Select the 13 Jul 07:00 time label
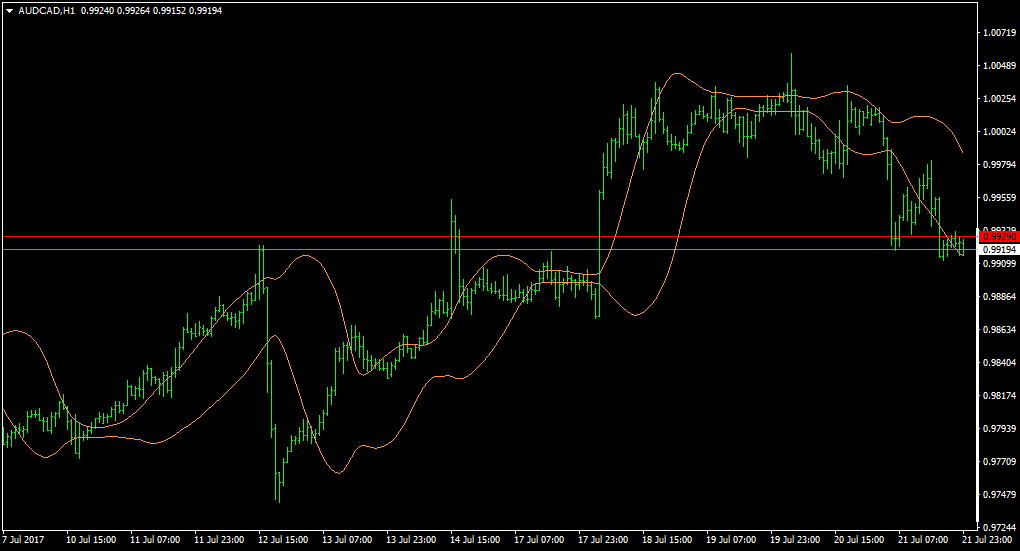The width and height of the screenshot is (1020, 551). pos(347,540)
